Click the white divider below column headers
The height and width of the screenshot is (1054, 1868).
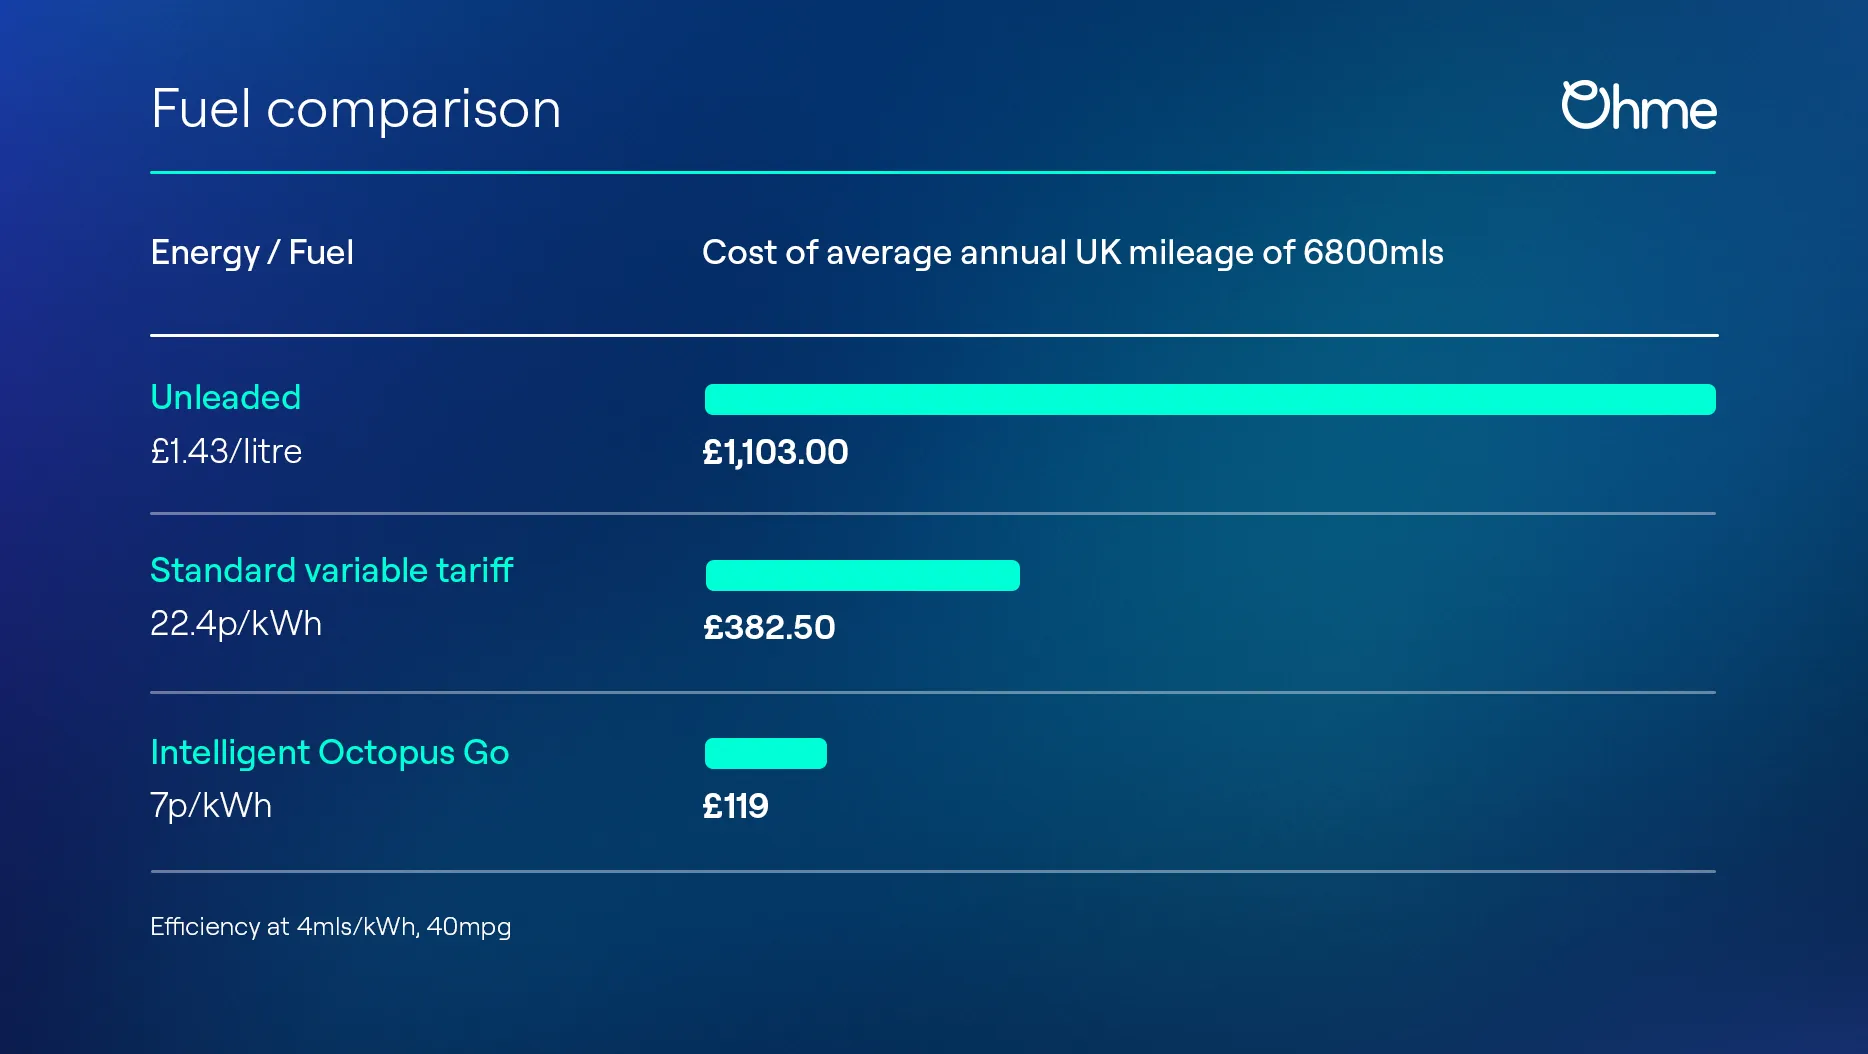[932, 335]
